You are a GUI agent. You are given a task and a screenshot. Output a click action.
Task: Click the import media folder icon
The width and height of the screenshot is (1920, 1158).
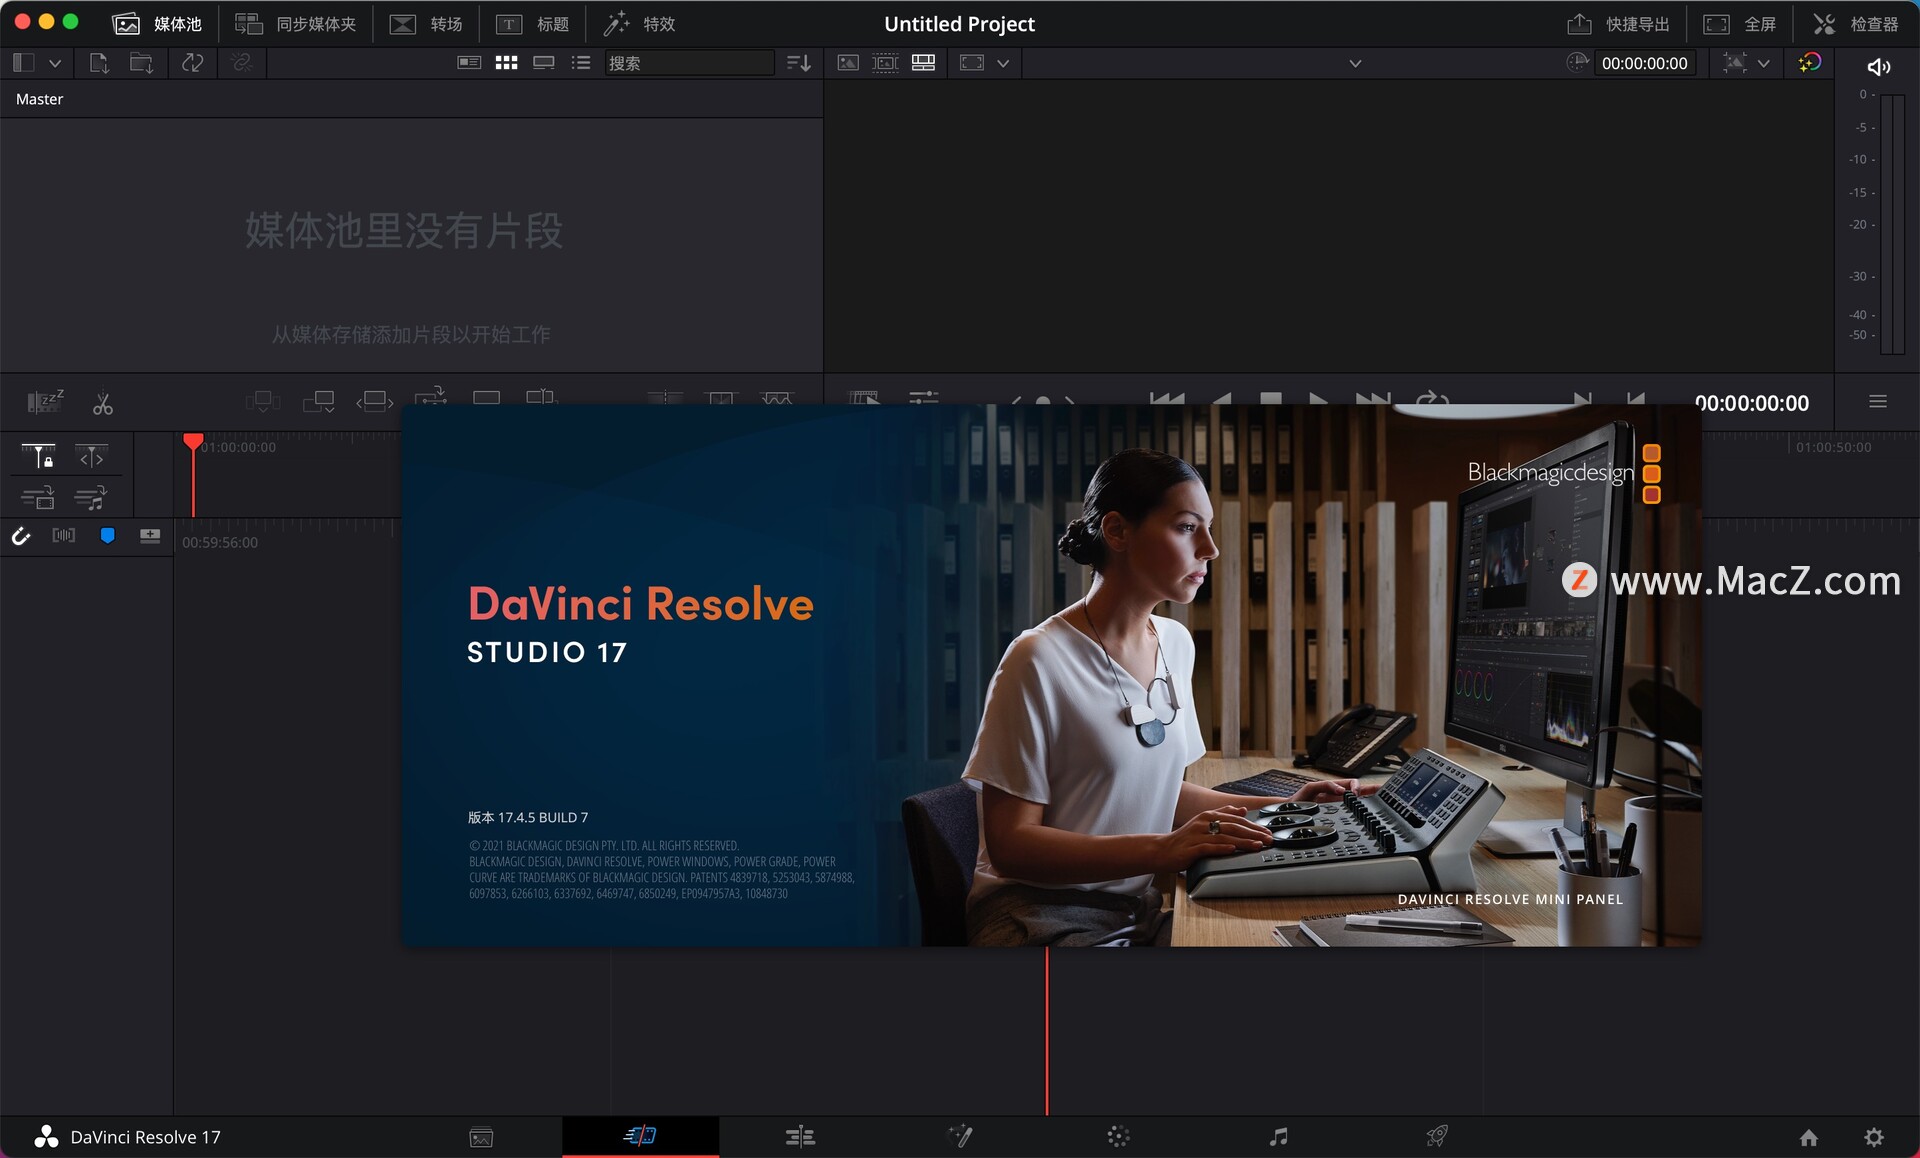tap(141, 62)
